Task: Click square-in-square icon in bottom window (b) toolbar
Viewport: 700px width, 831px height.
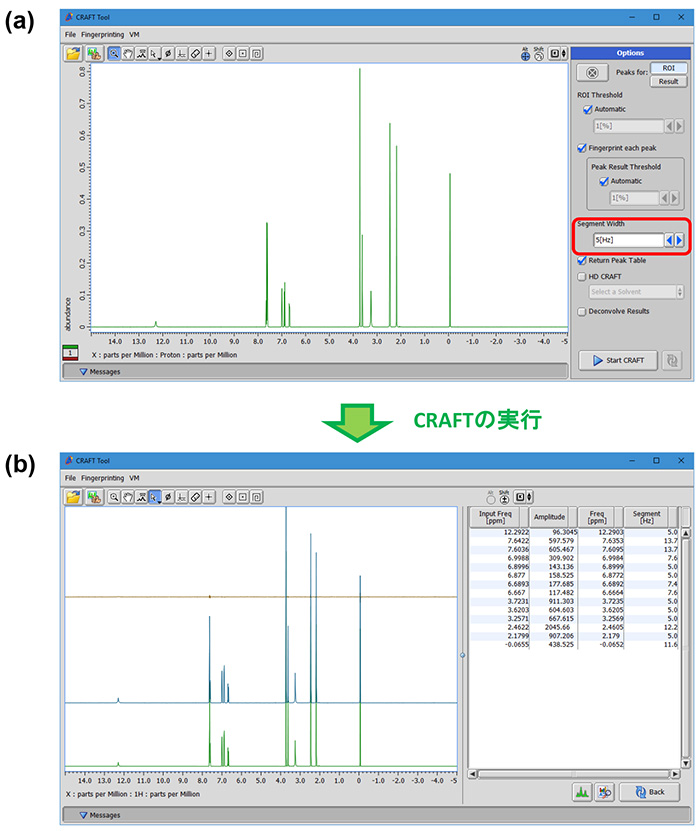Action: click(243, 497)
